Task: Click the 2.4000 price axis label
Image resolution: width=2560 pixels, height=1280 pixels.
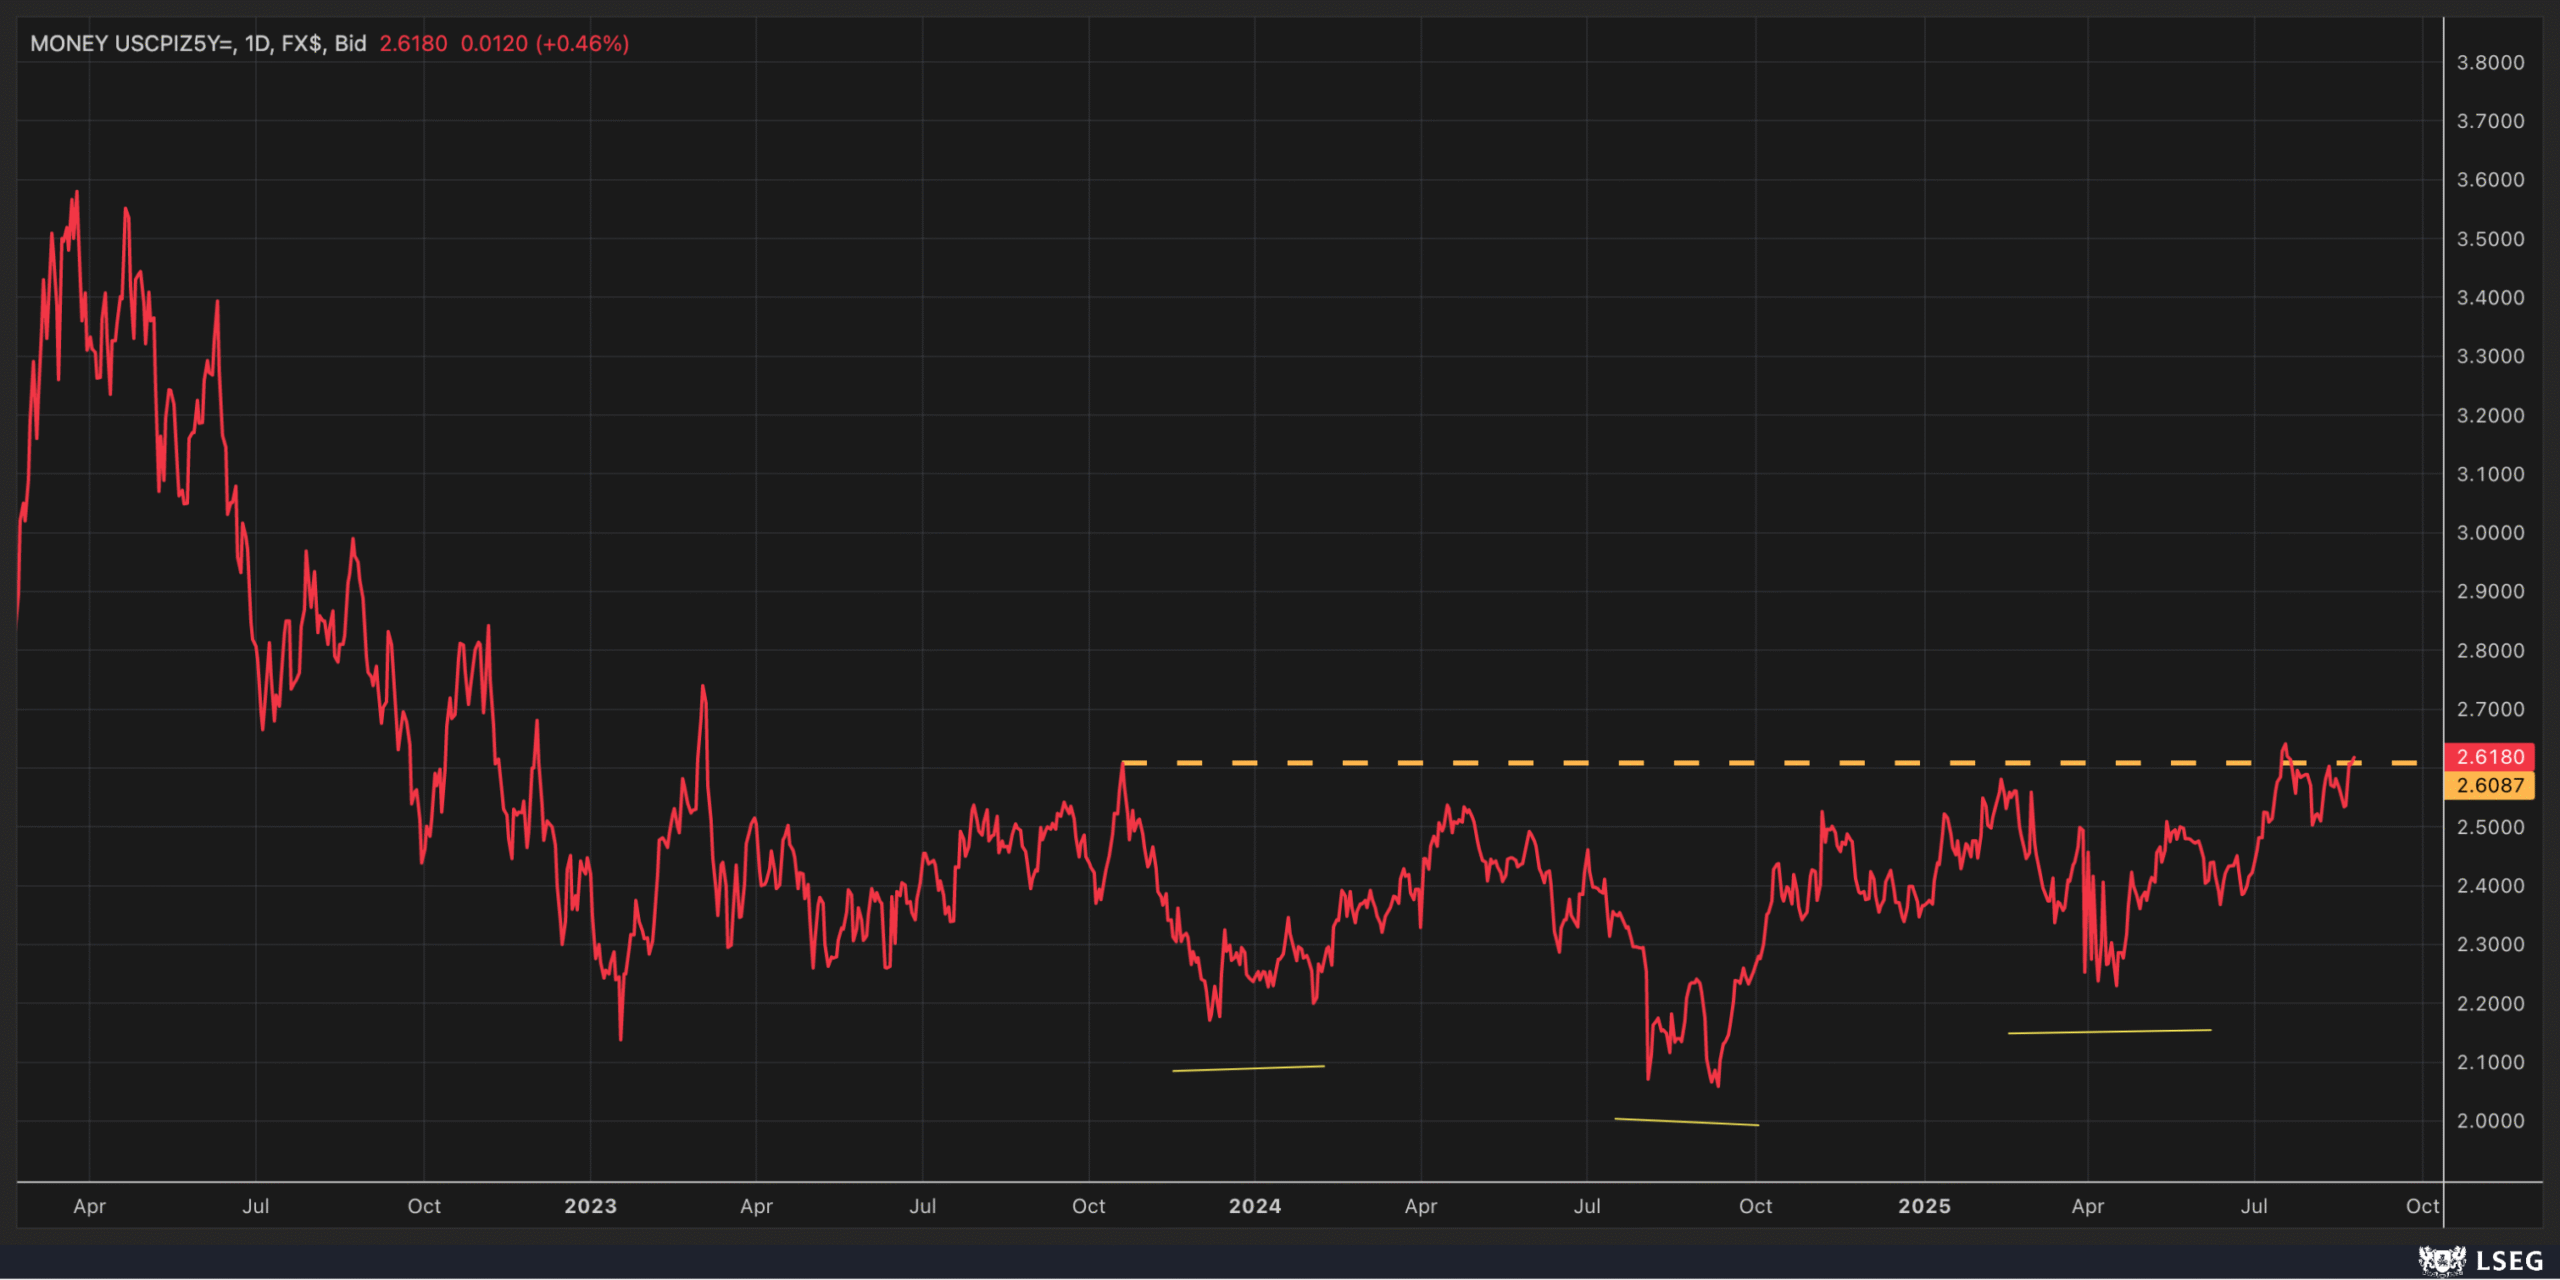Action: pyautogui.click(x=2490, y=886)
